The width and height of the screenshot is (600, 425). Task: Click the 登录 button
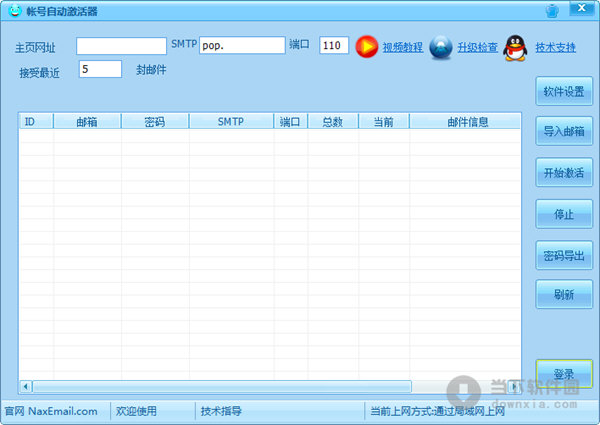pos(564,374)
